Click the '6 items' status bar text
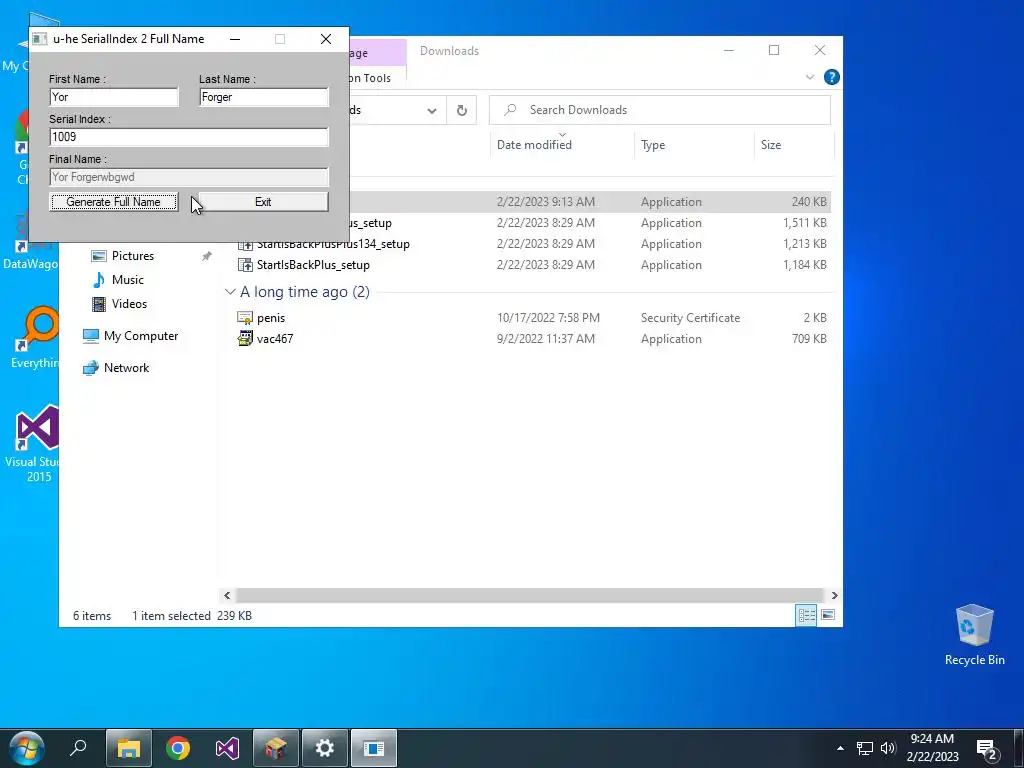1024x768 pixels. click(x=92, y=616)
